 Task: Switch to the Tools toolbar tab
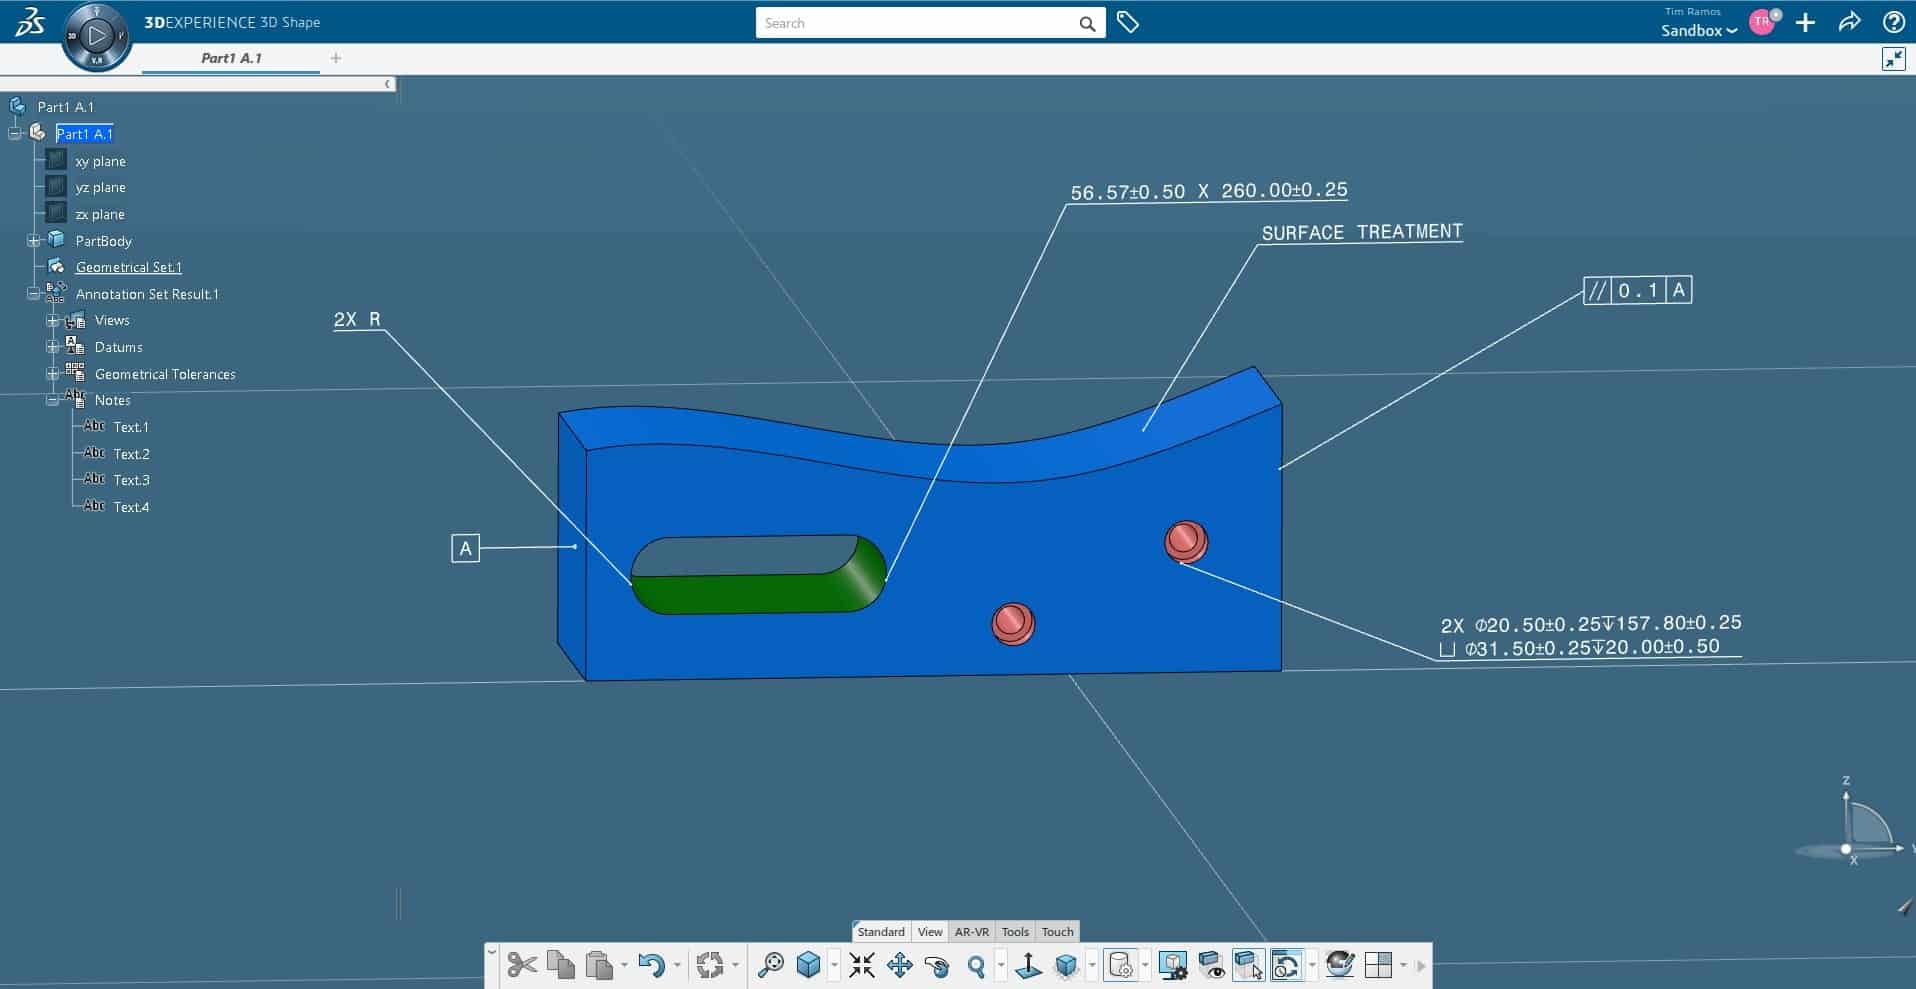[x=1015, y=931]
